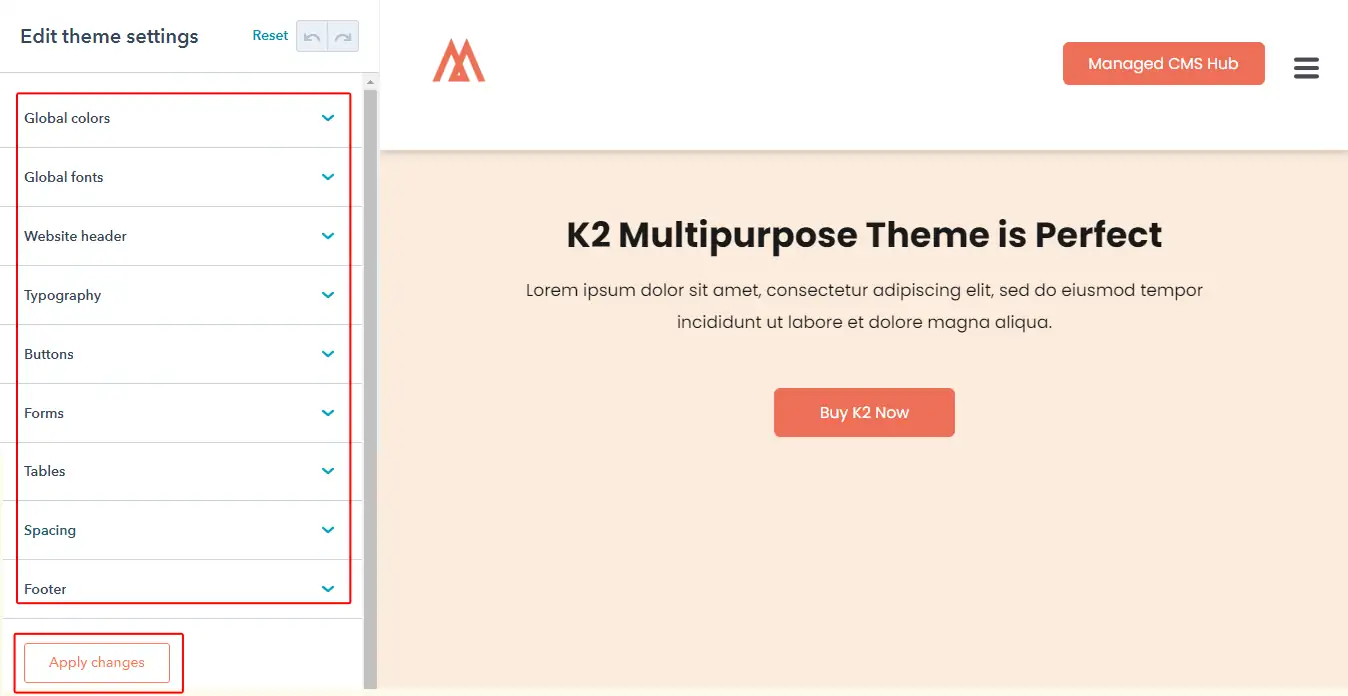The height and width of the screenshot is (696, 1348).
Task: Click scrollbar up arrow in settings panel
Action: [370, 82]
